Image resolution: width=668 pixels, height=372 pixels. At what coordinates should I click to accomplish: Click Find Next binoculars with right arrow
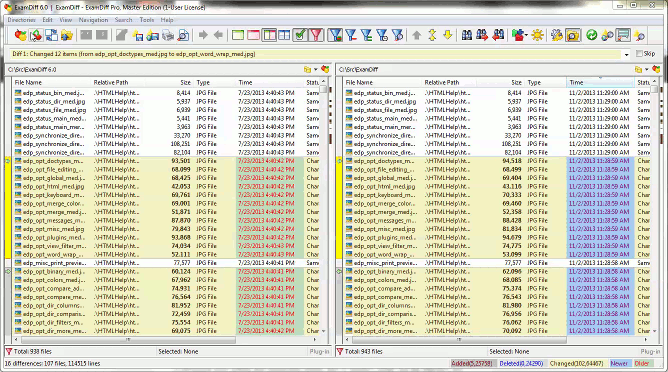(x=482, y=35)
